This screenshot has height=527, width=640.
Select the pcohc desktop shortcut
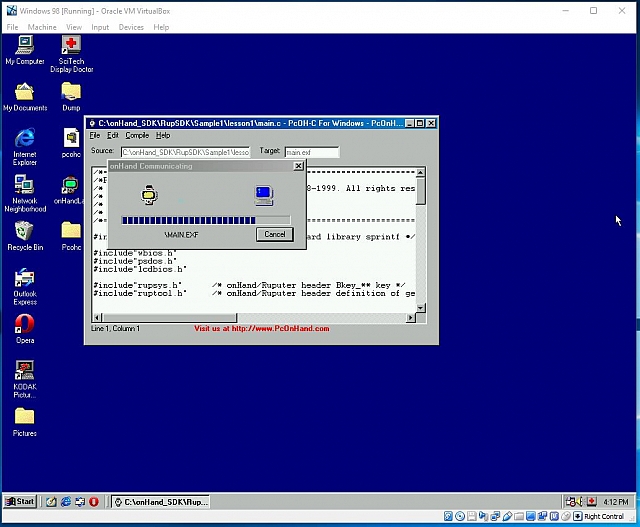click(71, 143)
